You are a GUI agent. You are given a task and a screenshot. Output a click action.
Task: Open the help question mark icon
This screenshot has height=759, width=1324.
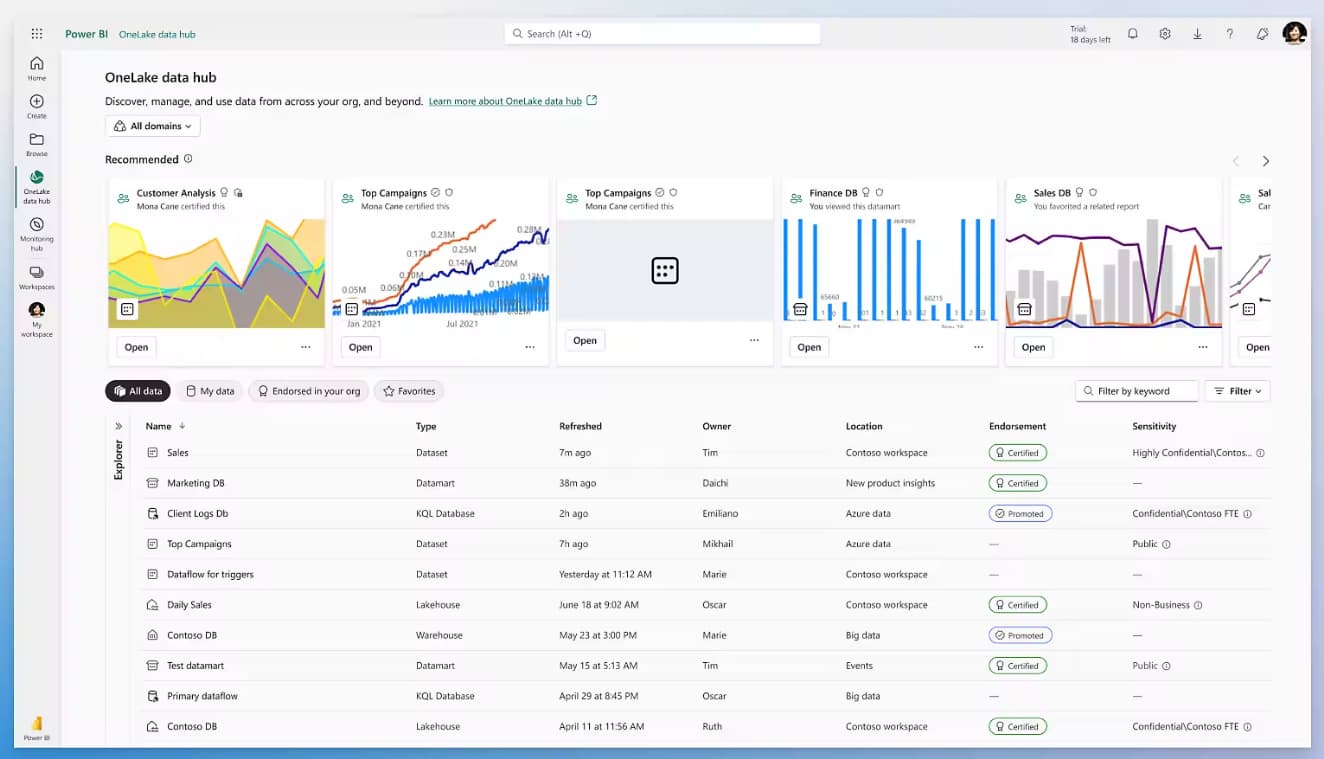tap(1230, 34)
